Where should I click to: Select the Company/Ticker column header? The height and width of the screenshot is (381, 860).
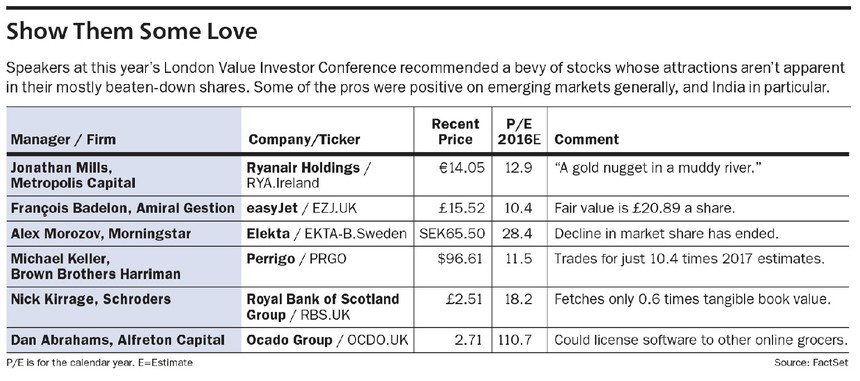coord(304,139)
